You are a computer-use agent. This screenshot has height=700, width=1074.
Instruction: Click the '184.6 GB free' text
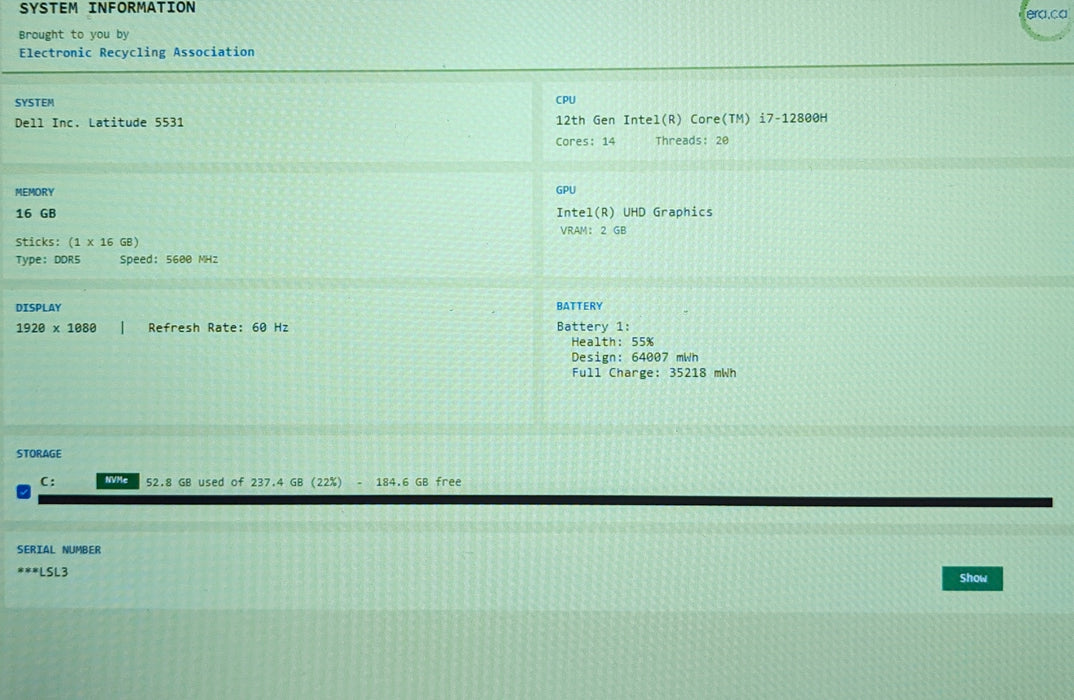click(419, 482)
